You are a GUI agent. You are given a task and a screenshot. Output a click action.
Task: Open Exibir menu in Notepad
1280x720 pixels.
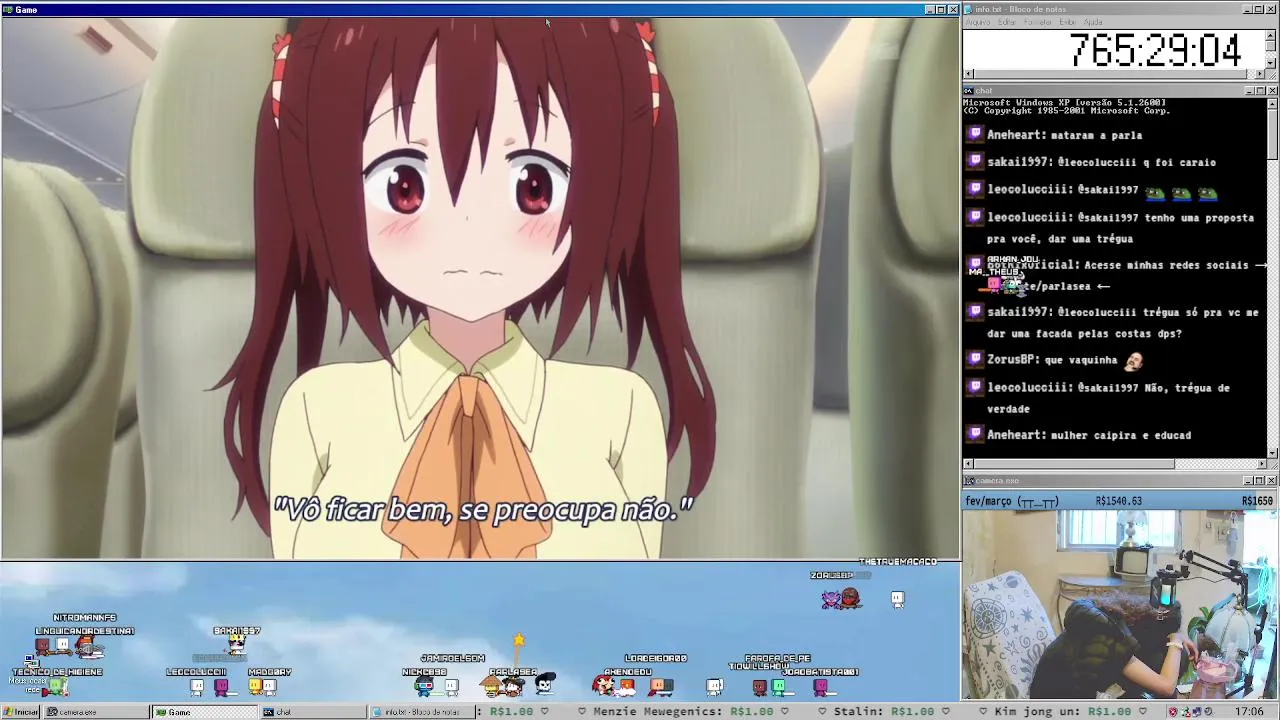tap(1068, 22)
